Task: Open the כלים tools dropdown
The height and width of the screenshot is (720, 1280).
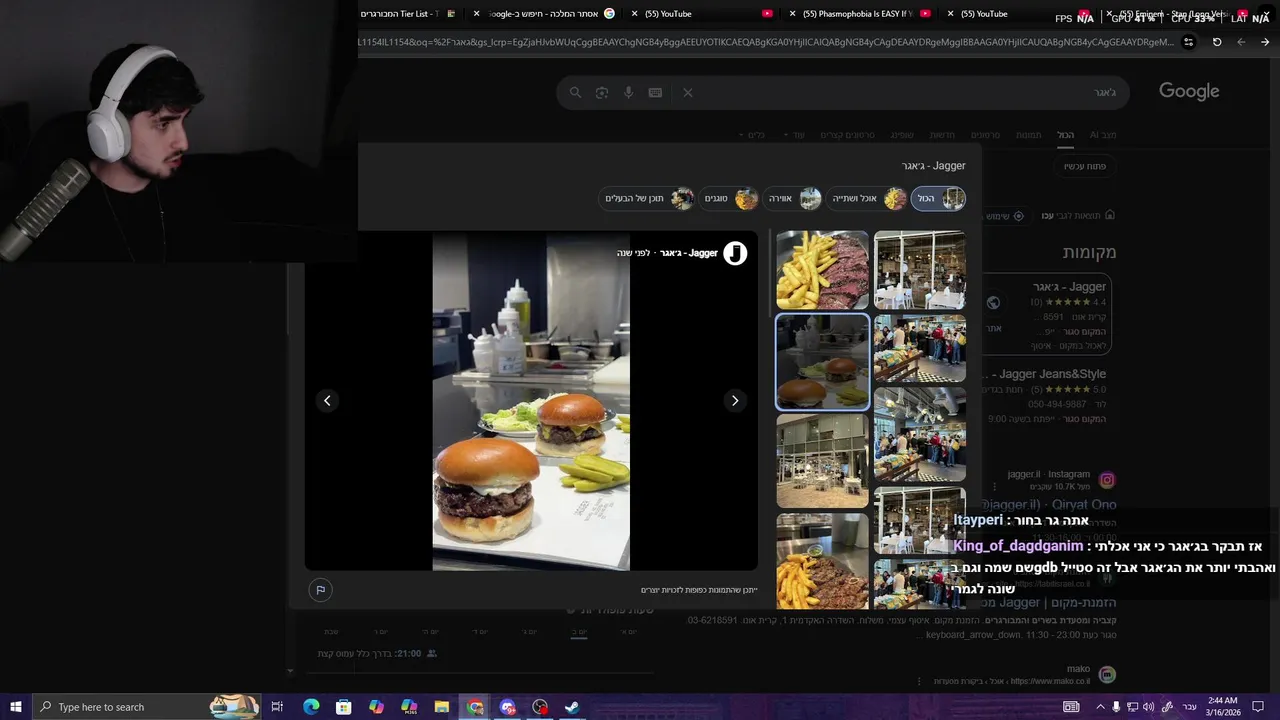Action: pos(752,135)
